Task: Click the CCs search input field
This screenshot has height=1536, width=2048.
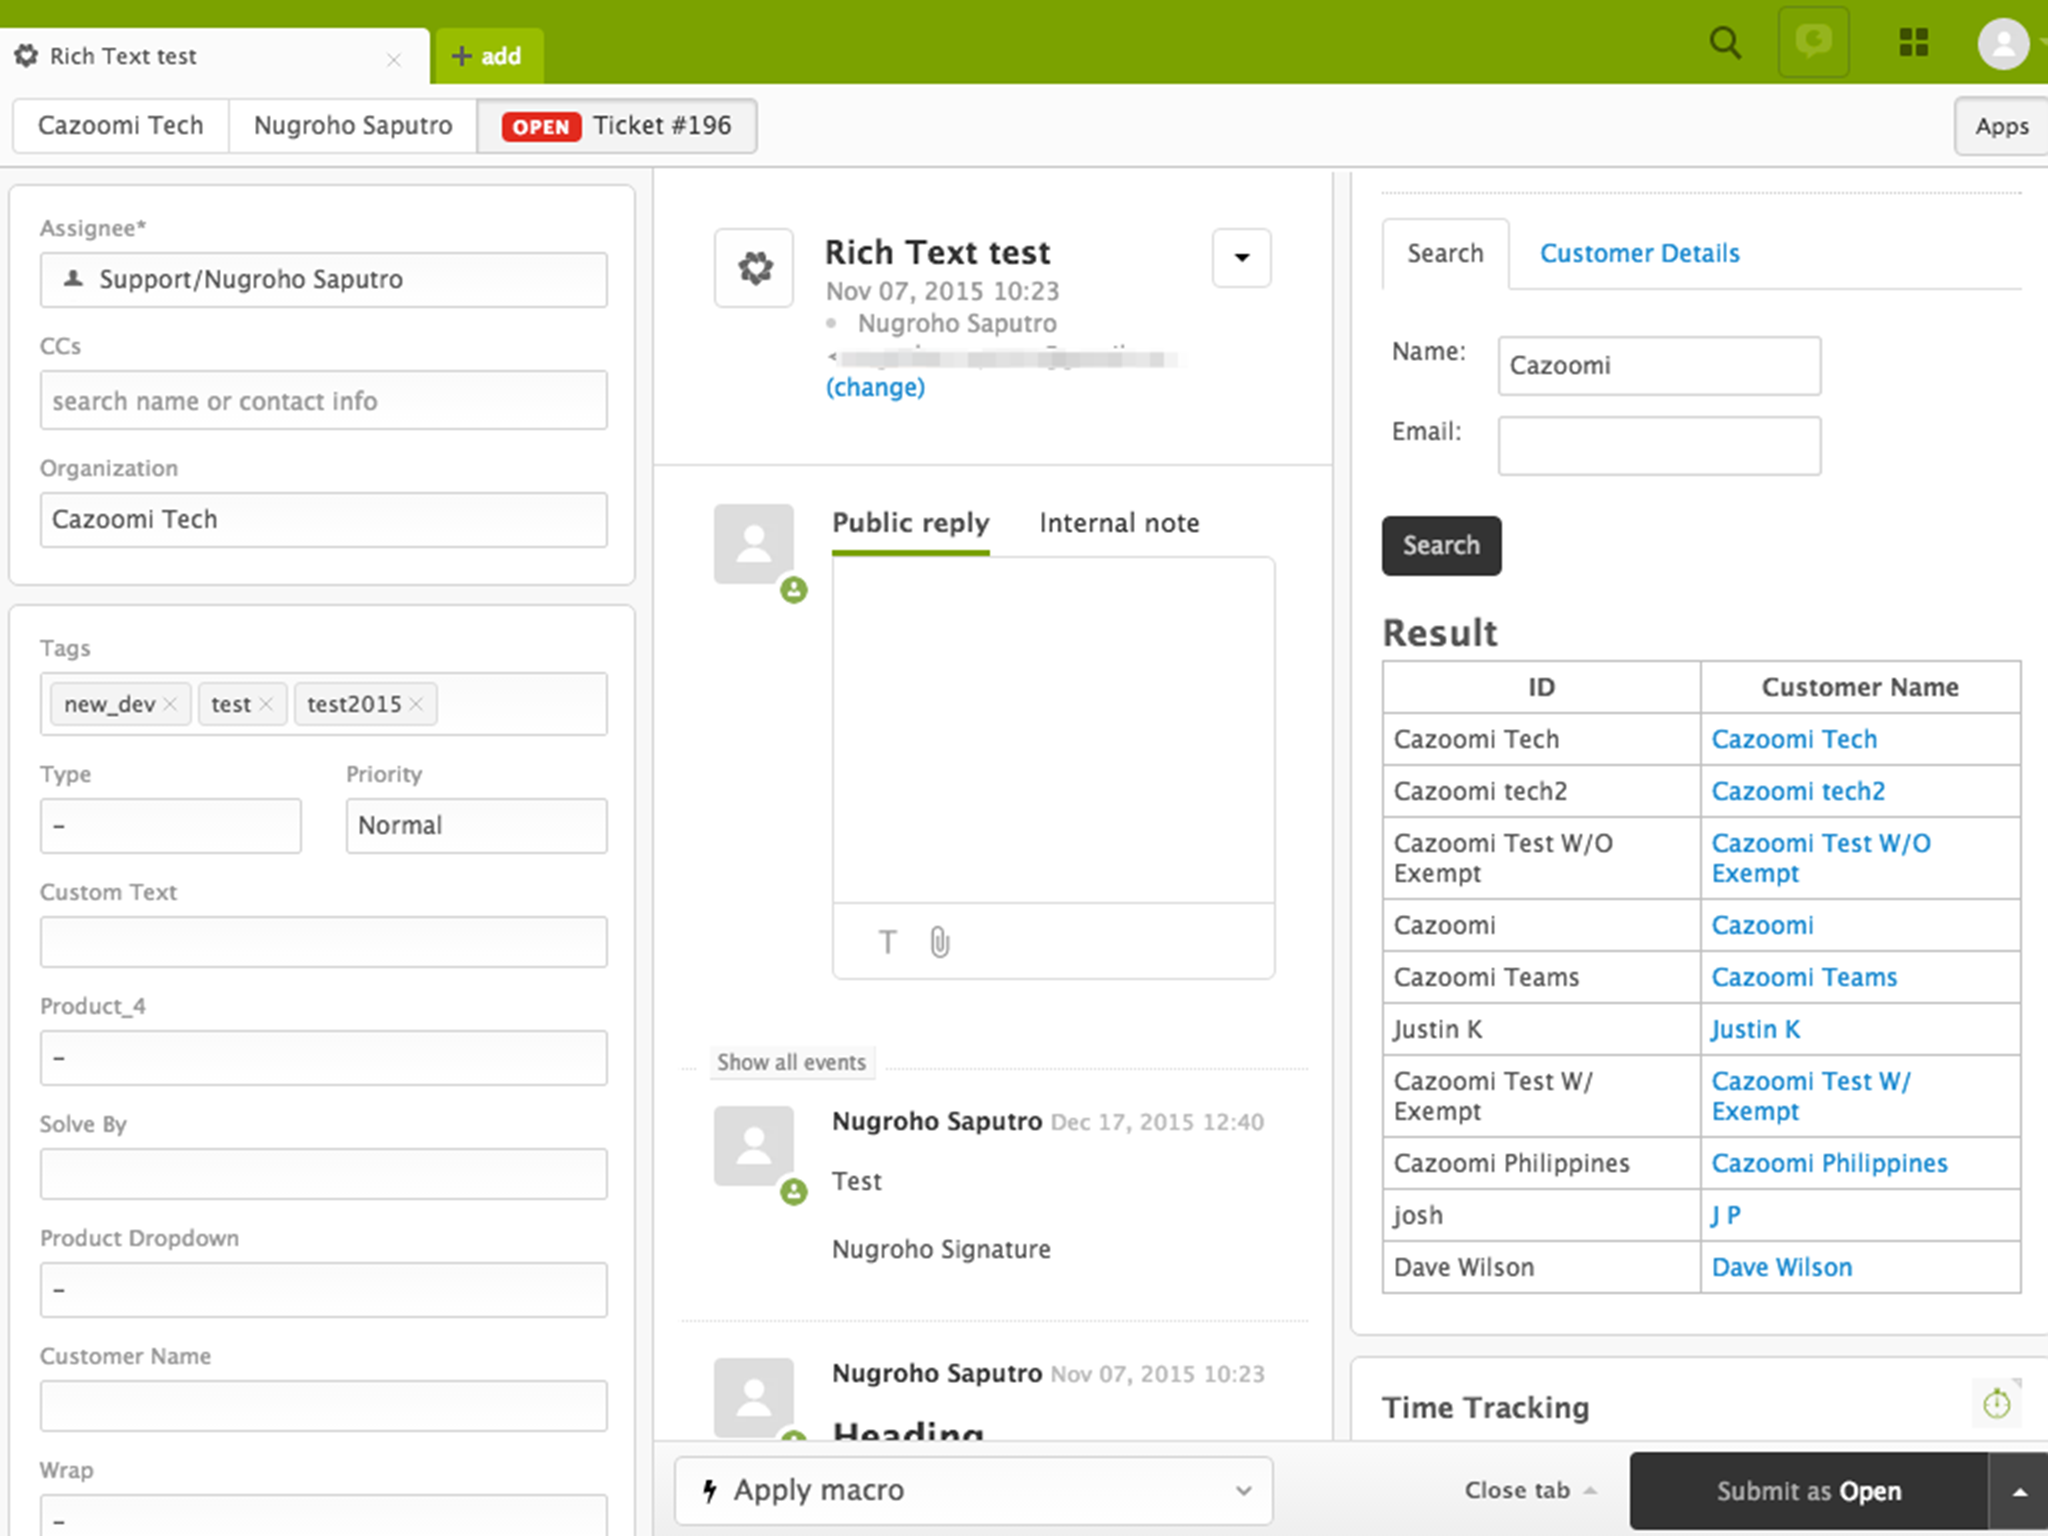Action: click(323, 401)
